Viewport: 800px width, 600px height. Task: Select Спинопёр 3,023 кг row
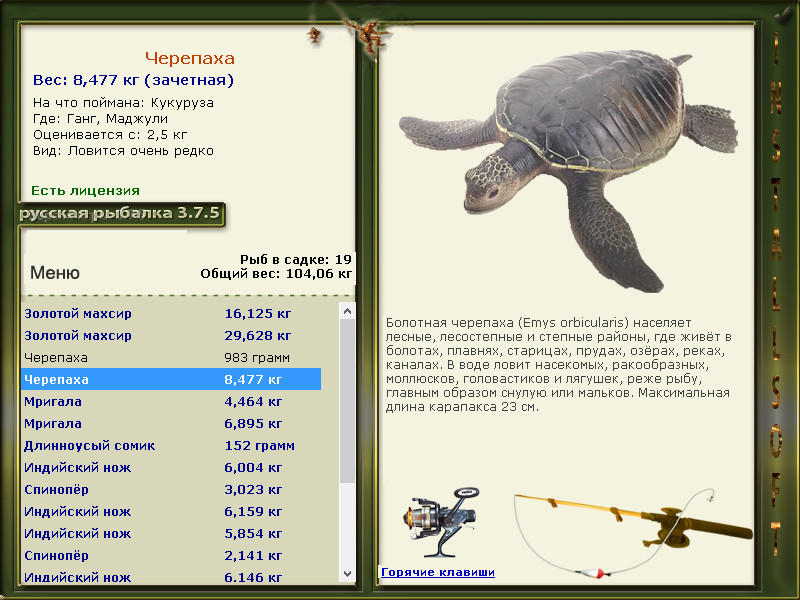171,489
